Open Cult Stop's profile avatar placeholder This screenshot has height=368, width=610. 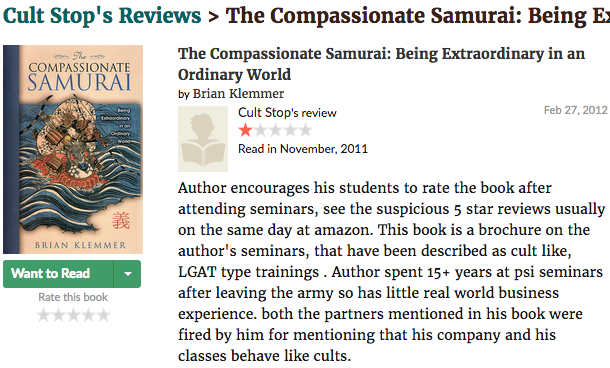click(x=203, y=139)
